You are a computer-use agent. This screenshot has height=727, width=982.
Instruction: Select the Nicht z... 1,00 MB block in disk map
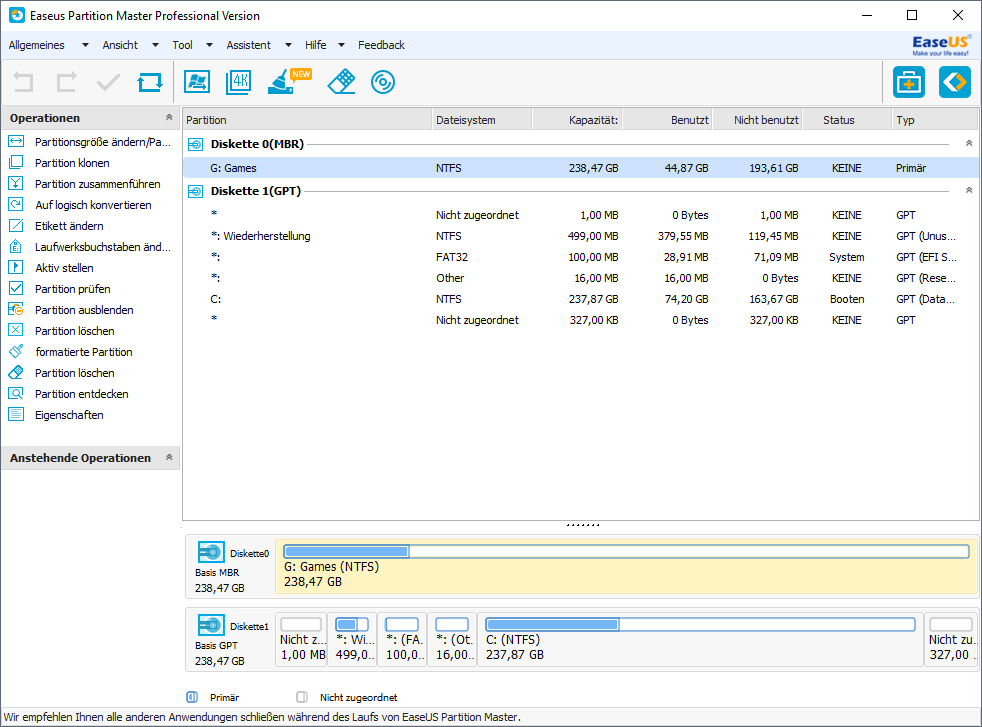(301, 639)
